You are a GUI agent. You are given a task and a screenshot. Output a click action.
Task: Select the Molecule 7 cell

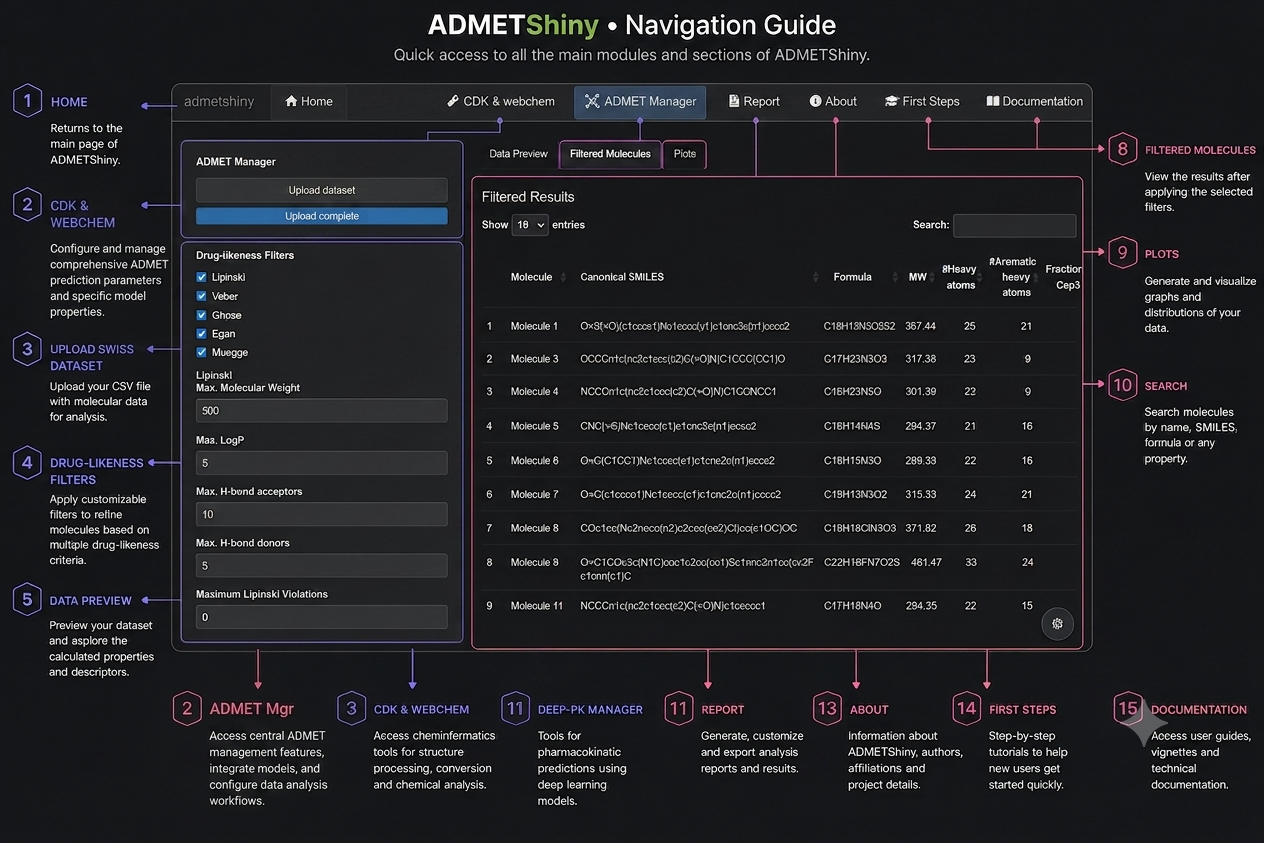tap(534, 494)
